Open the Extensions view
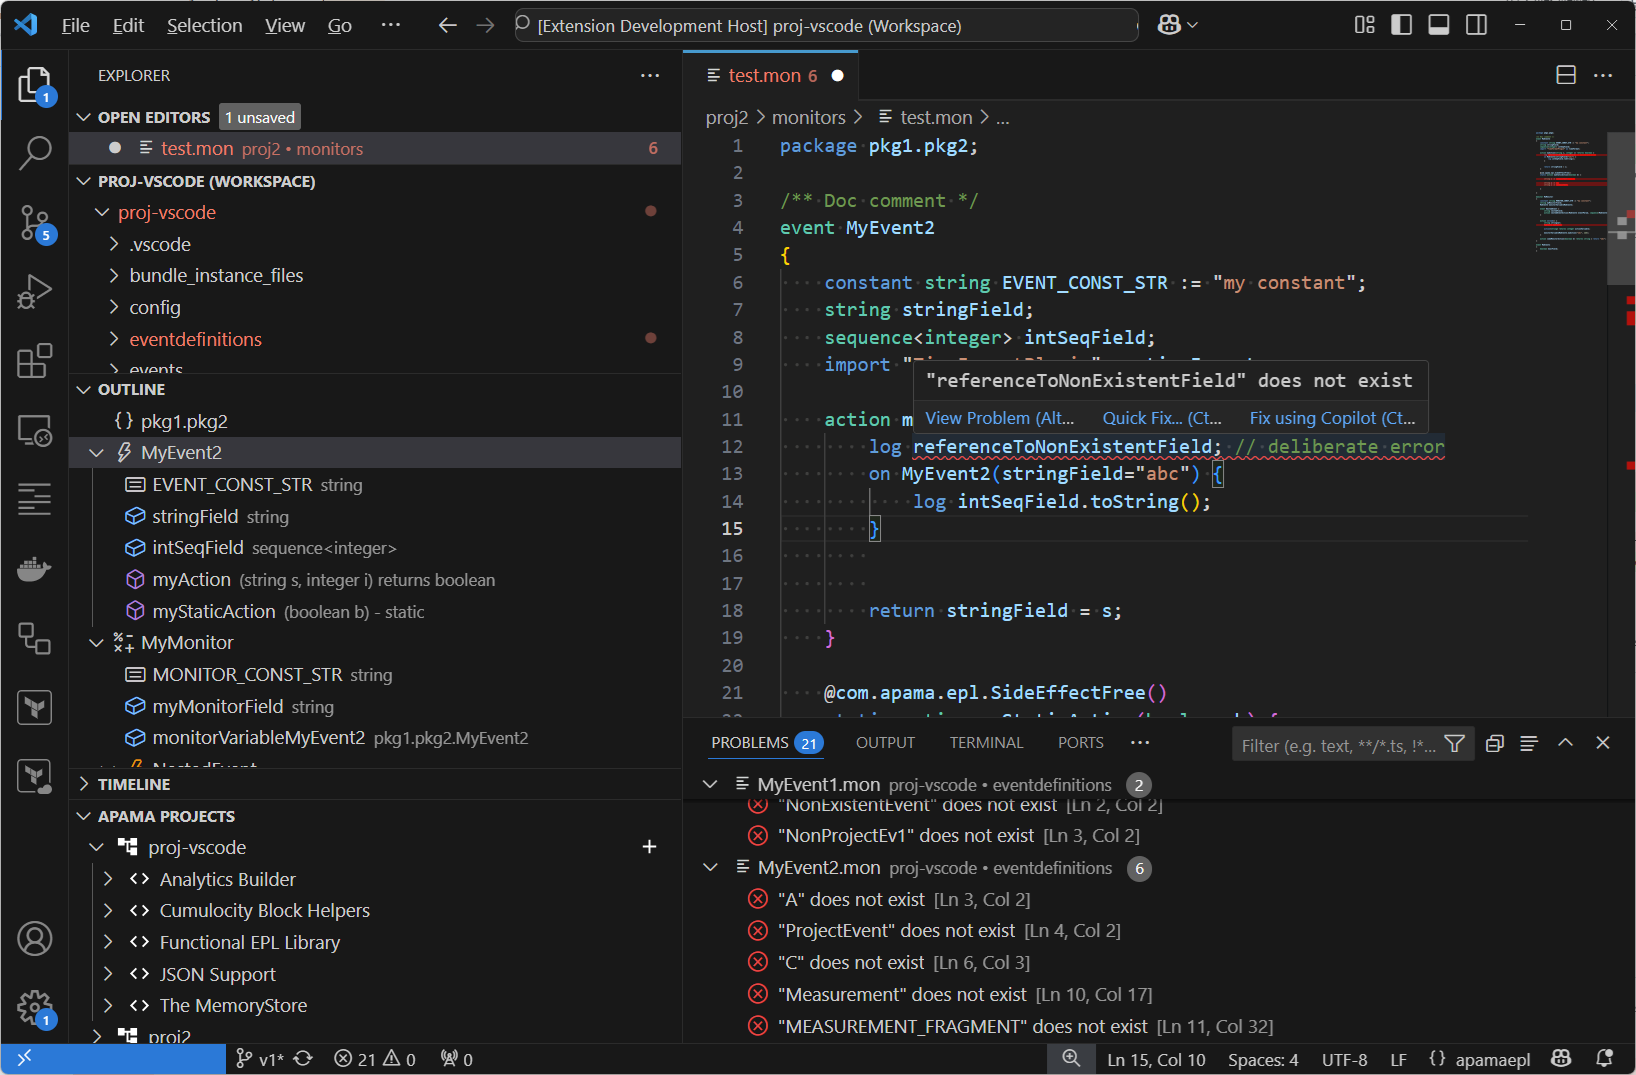The image size is (1636, 1075). [35, 361]
